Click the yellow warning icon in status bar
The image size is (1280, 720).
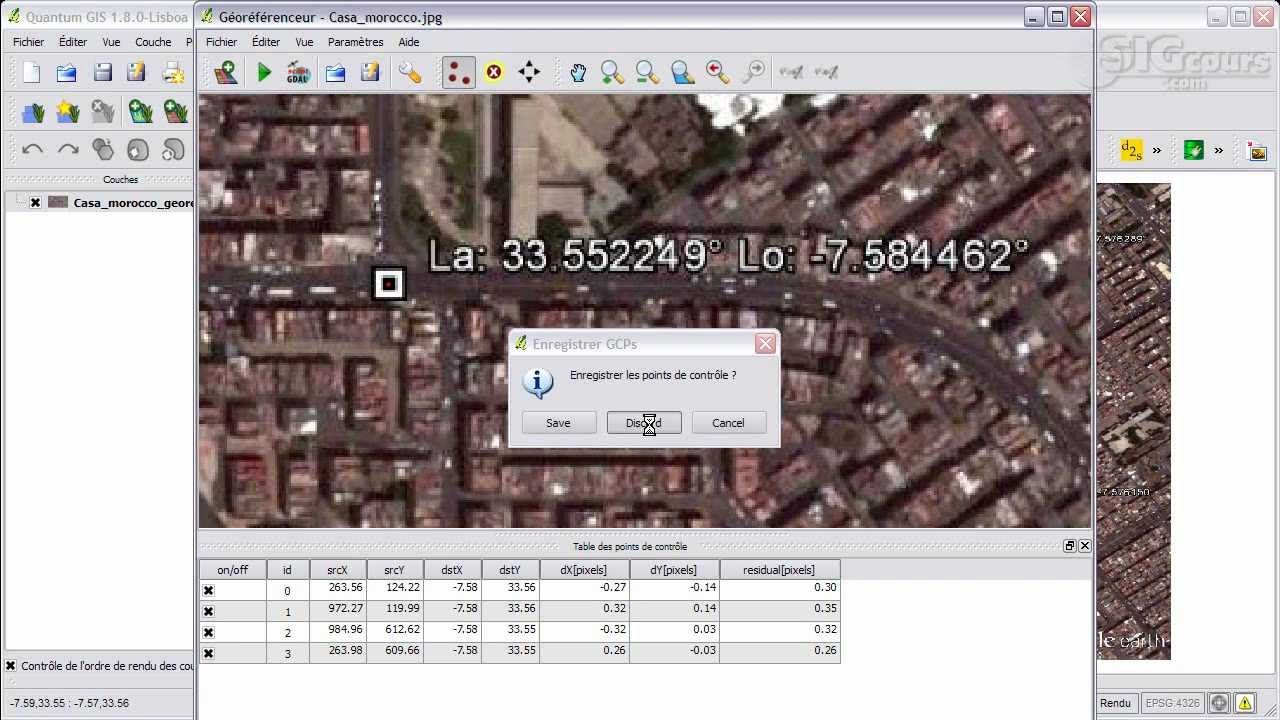[1245, 703]
